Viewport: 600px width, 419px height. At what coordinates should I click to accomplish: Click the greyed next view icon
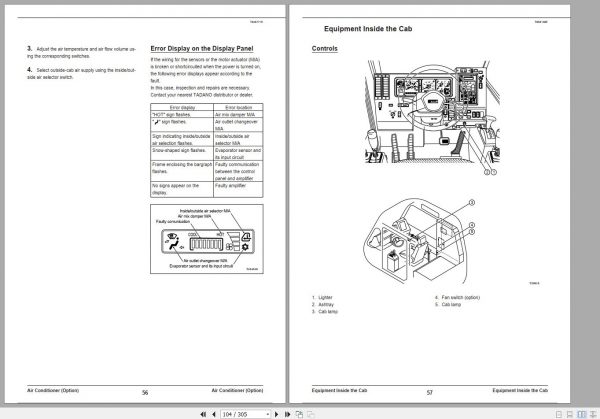pos(311,414)
